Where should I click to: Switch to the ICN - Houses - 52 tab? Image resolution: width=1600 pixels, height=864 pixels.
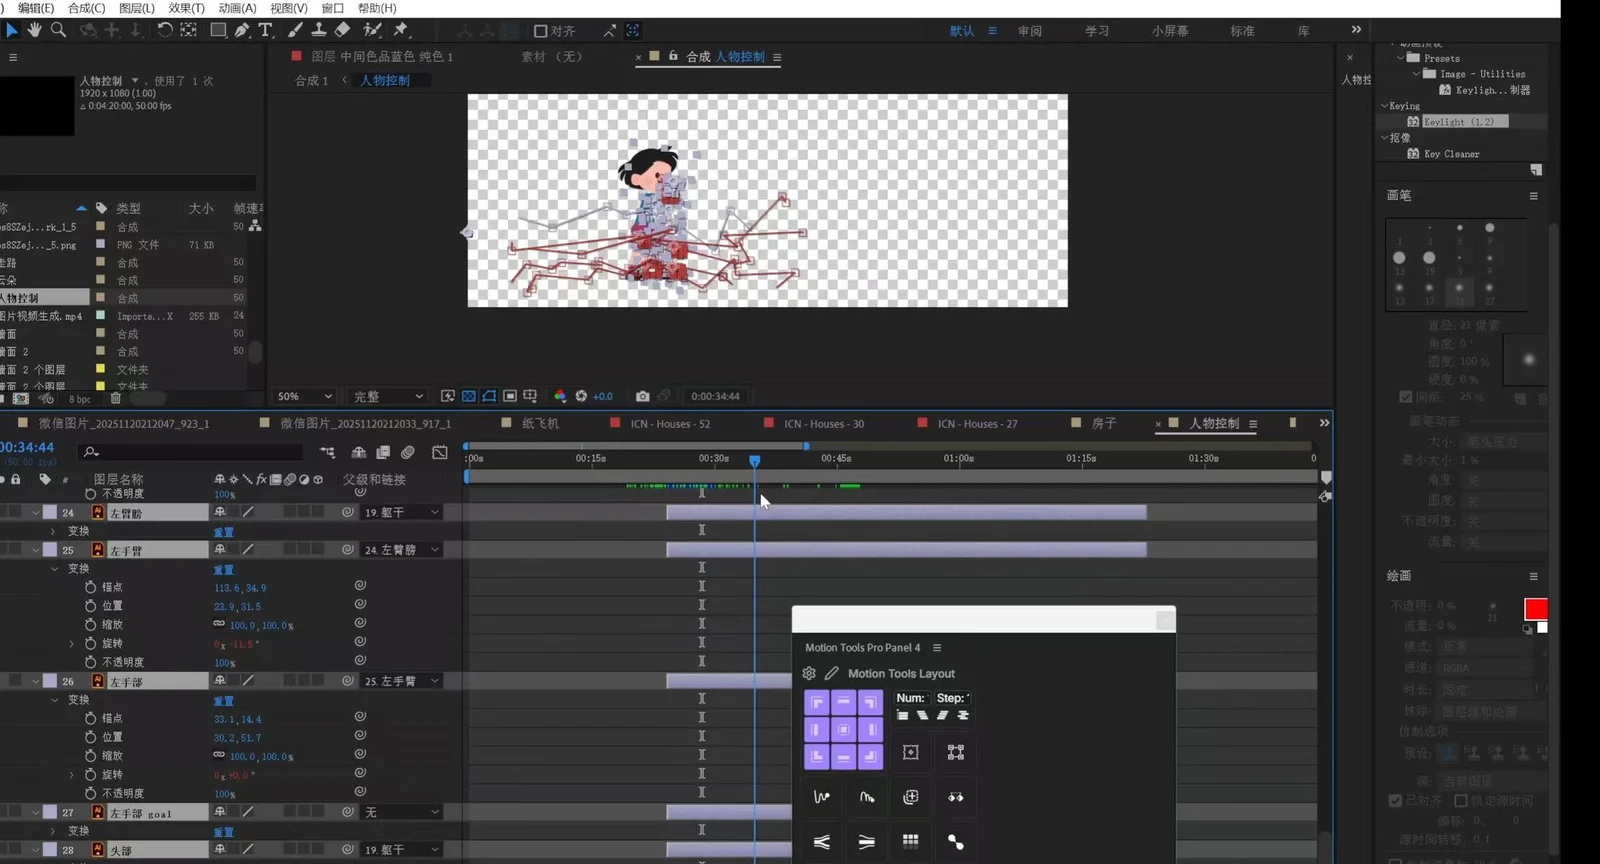tap(670, 423)
